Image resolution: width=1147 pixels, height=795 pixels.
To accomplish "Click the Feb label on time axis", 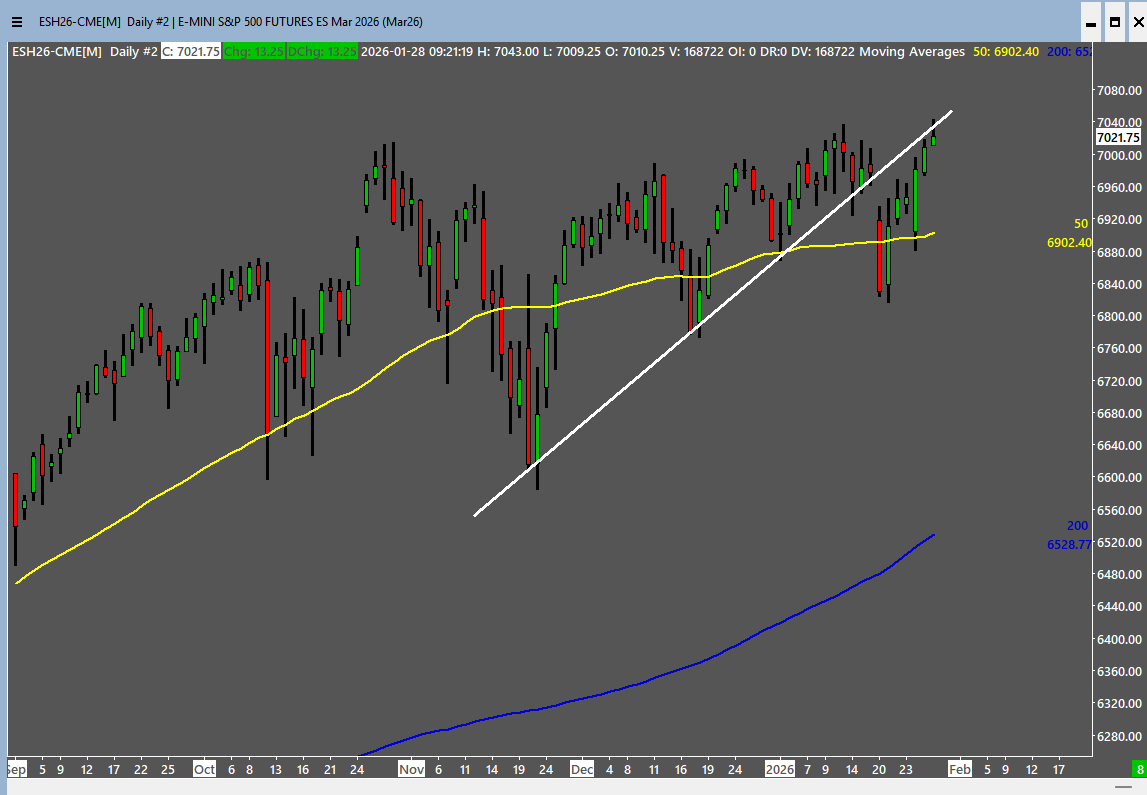I will (959, 770).
